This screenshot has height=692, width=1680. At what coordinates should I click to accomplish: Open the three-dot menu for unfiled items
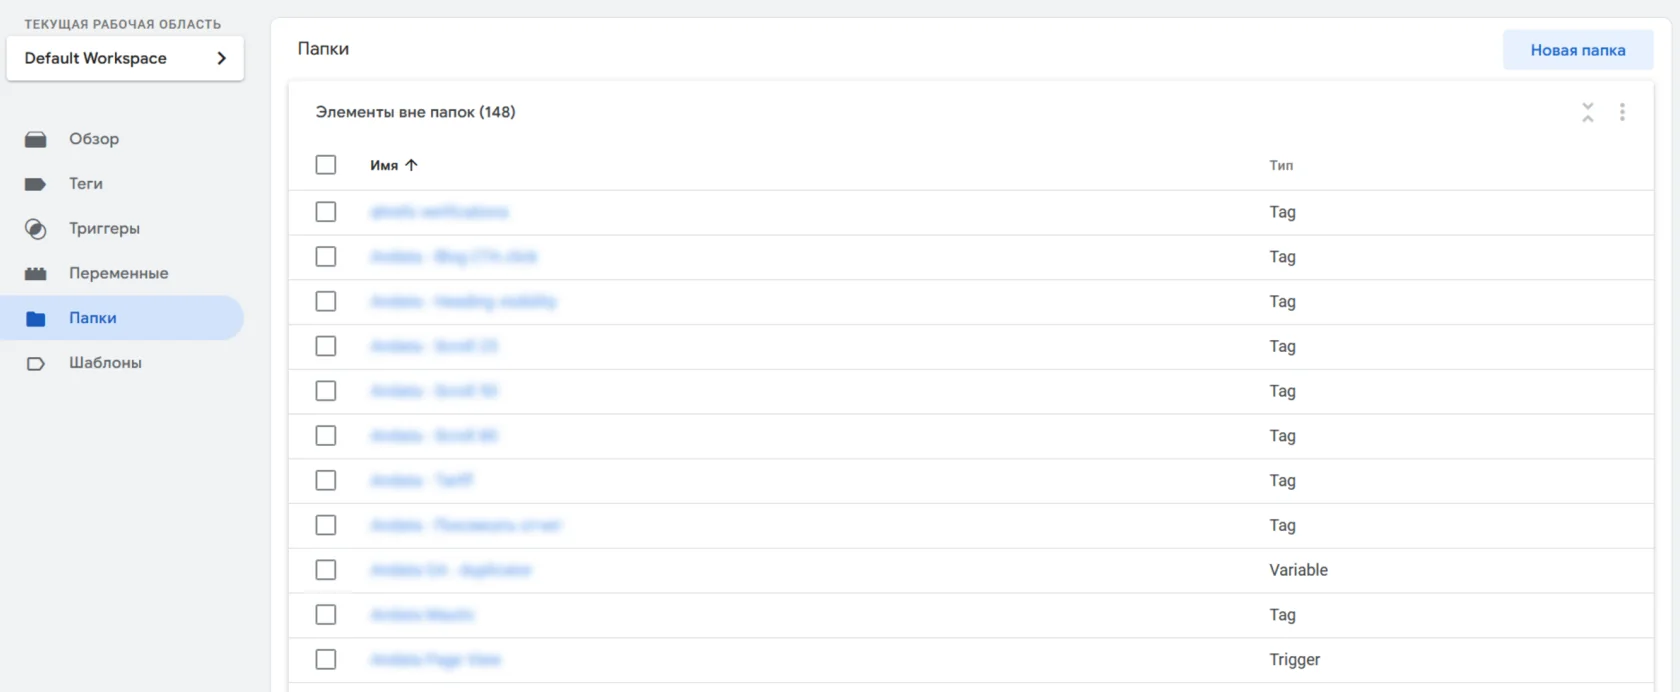[x=1622, y=112]
